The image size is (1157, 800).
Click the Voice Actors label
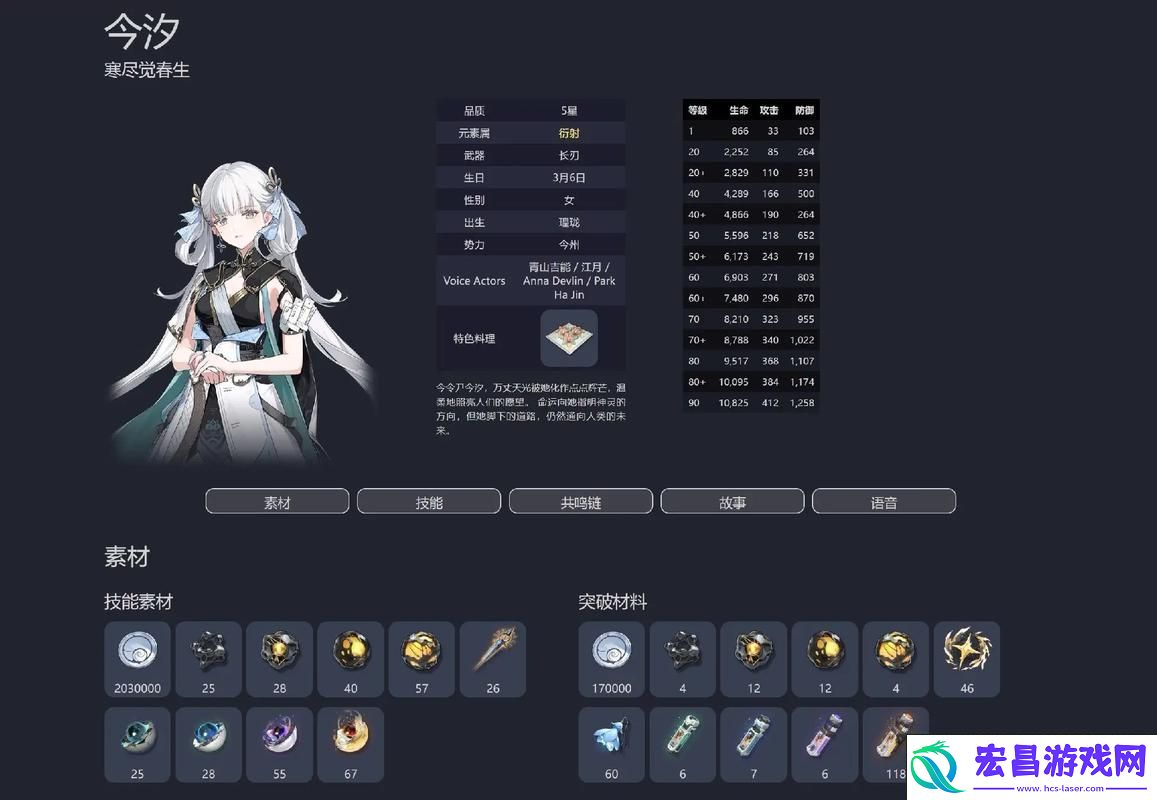[474, 280]
